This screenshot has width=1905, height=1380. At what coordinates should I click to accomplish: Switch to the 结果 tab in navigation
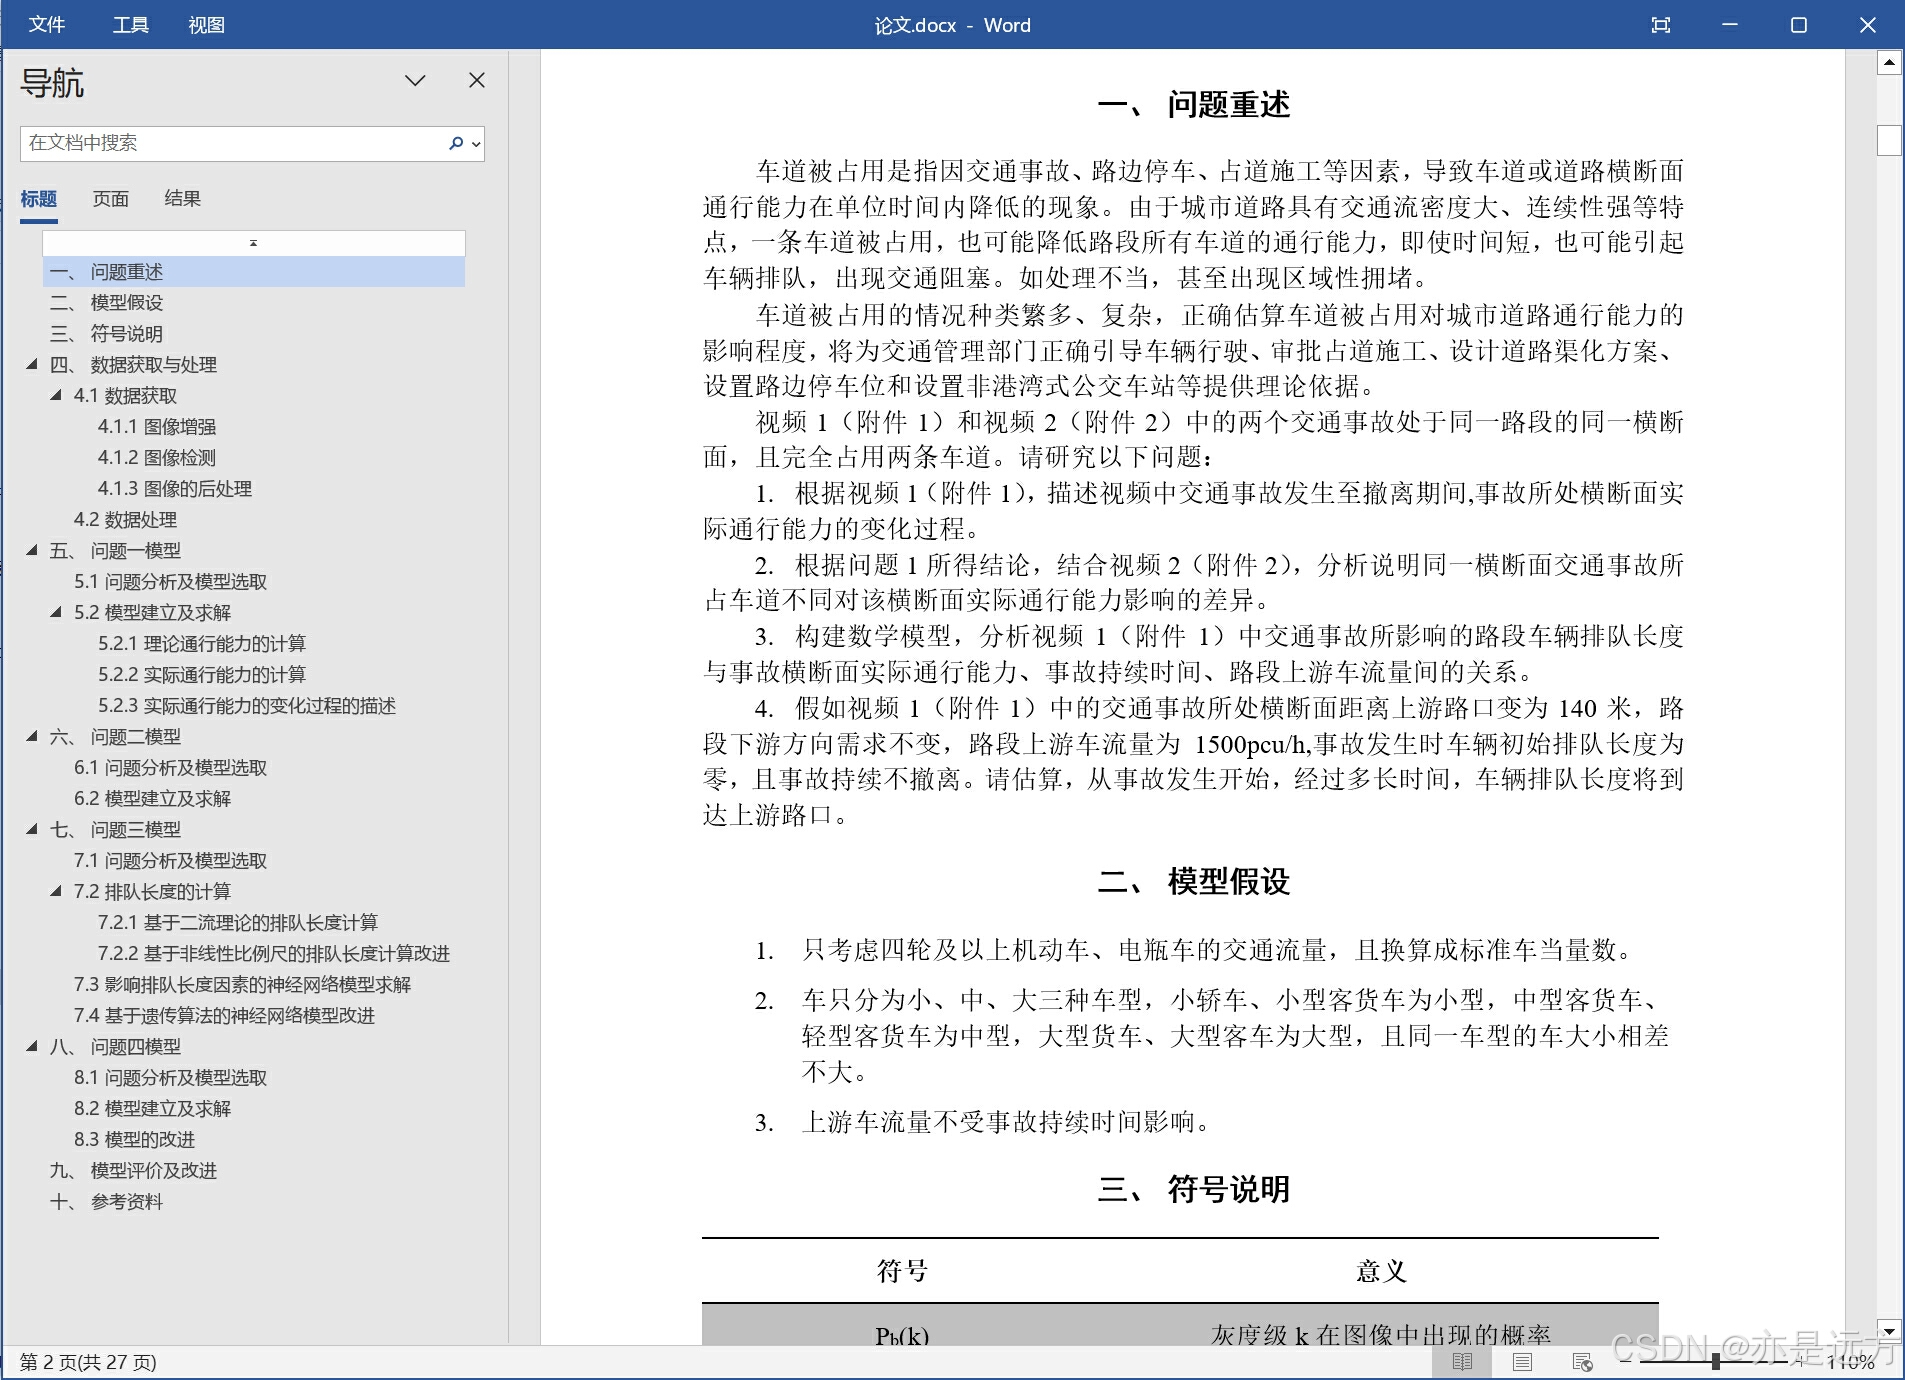pyautogui.click(x=182, y=199)
